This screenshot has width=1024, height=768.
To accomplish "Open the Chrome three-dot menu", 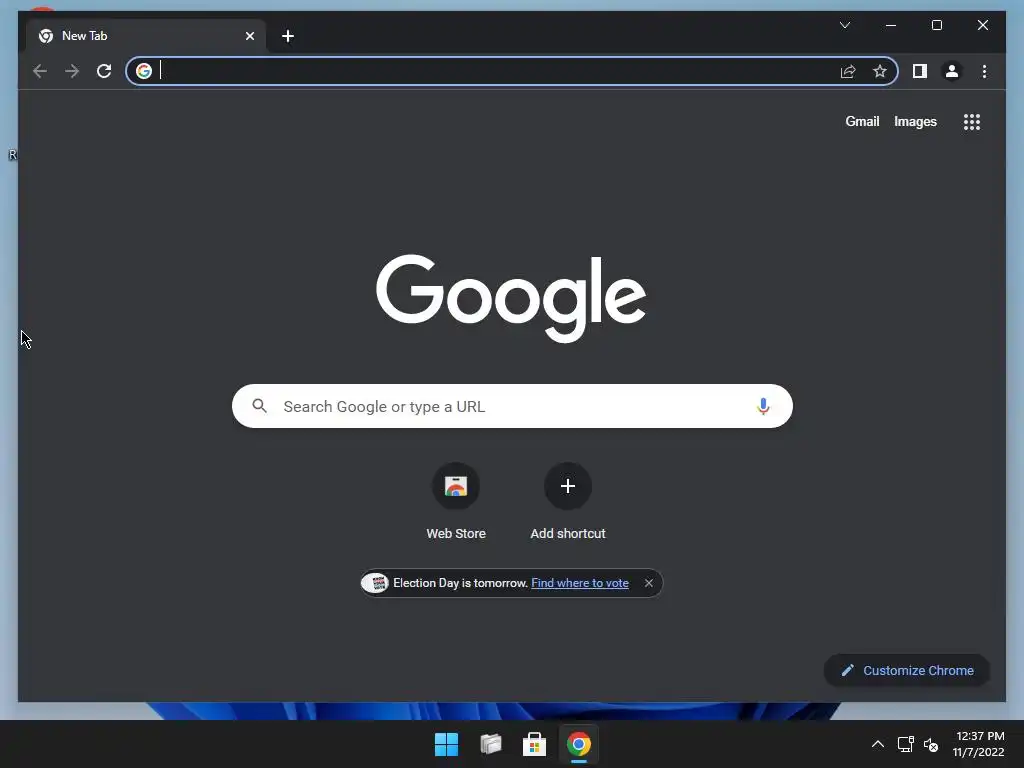I will (984, 71).
